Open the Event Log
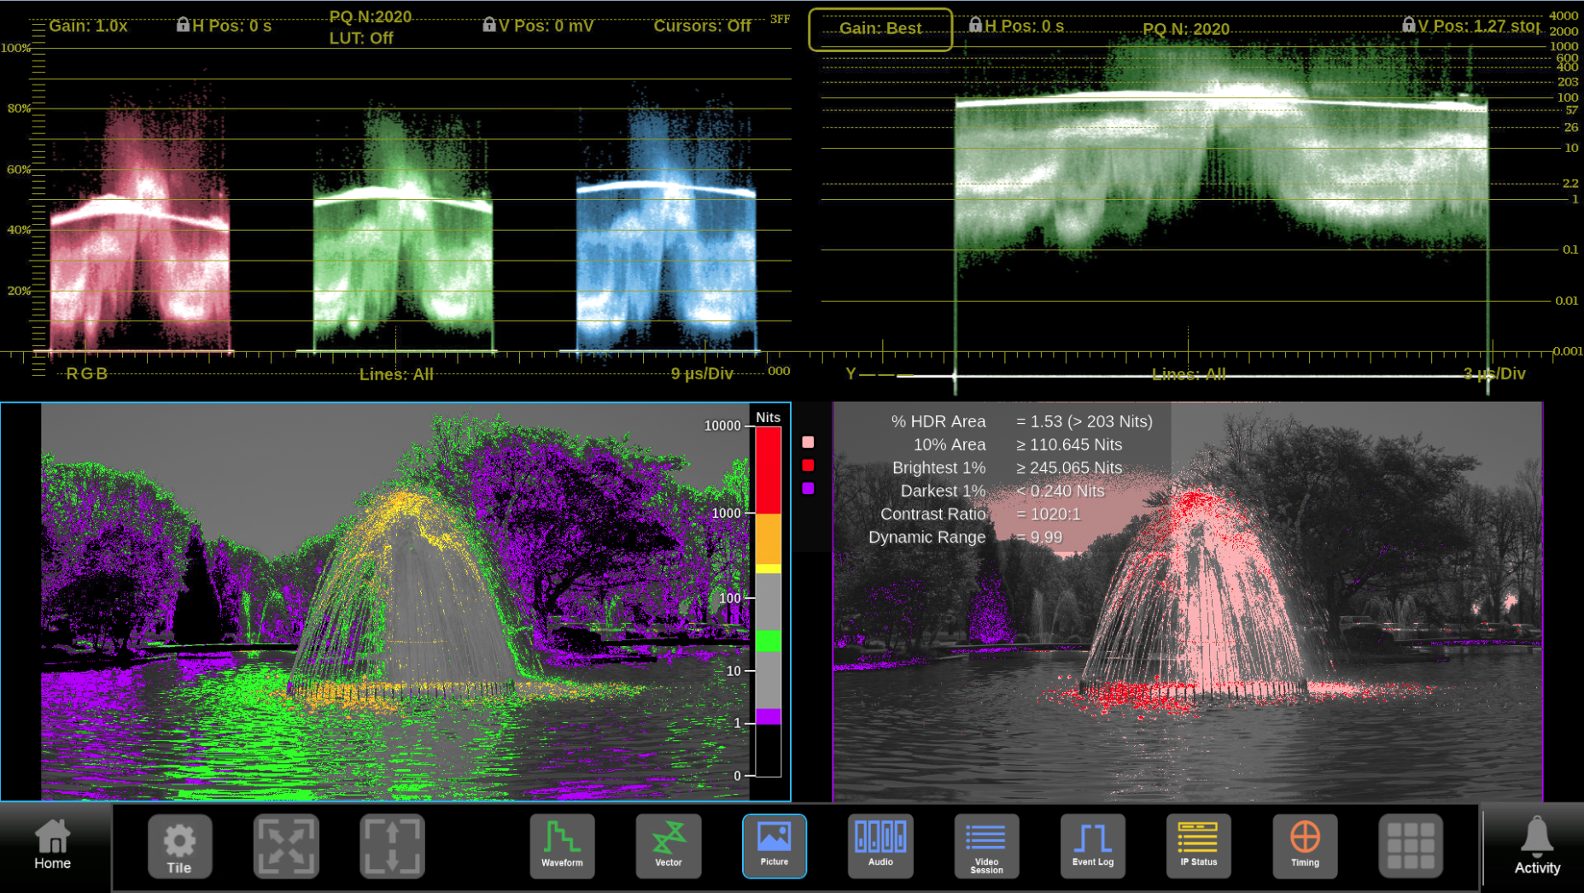The height and width of the screenshot is (893, 1584). pyautogui.click(x=1092, y=845)
